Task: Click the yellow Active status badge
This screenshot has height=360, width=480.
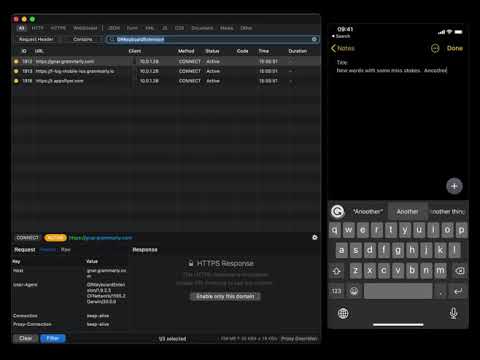Action: [55, 238]
